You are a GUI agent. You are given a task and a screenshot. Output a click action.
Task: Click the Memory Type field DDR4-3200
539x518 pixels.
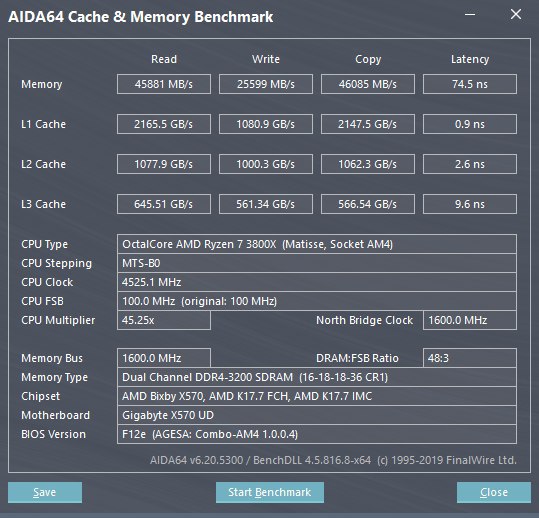coord(317,377)
